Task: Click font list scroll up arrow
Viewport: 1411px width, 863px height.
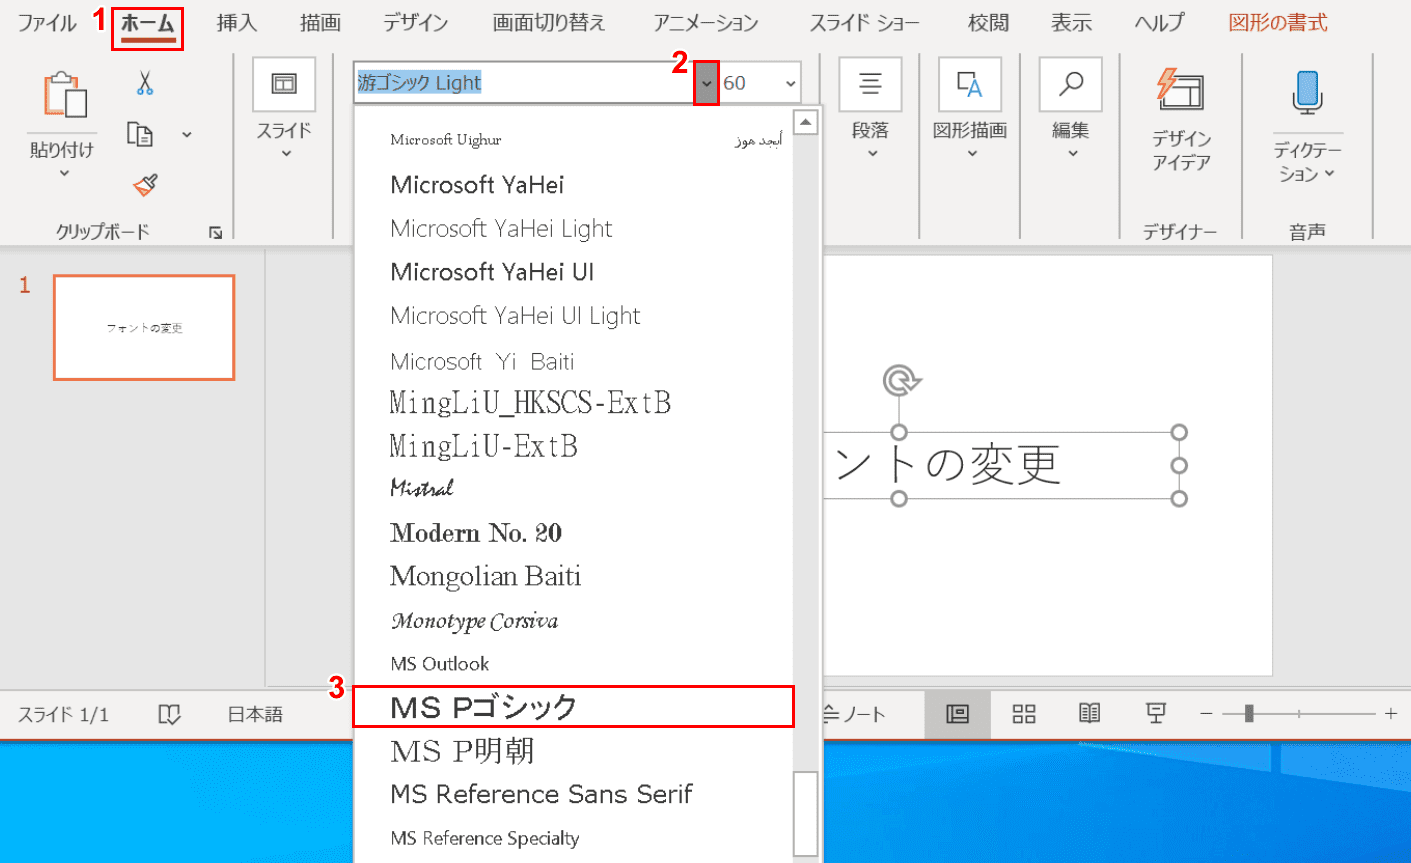Action: 806,122
